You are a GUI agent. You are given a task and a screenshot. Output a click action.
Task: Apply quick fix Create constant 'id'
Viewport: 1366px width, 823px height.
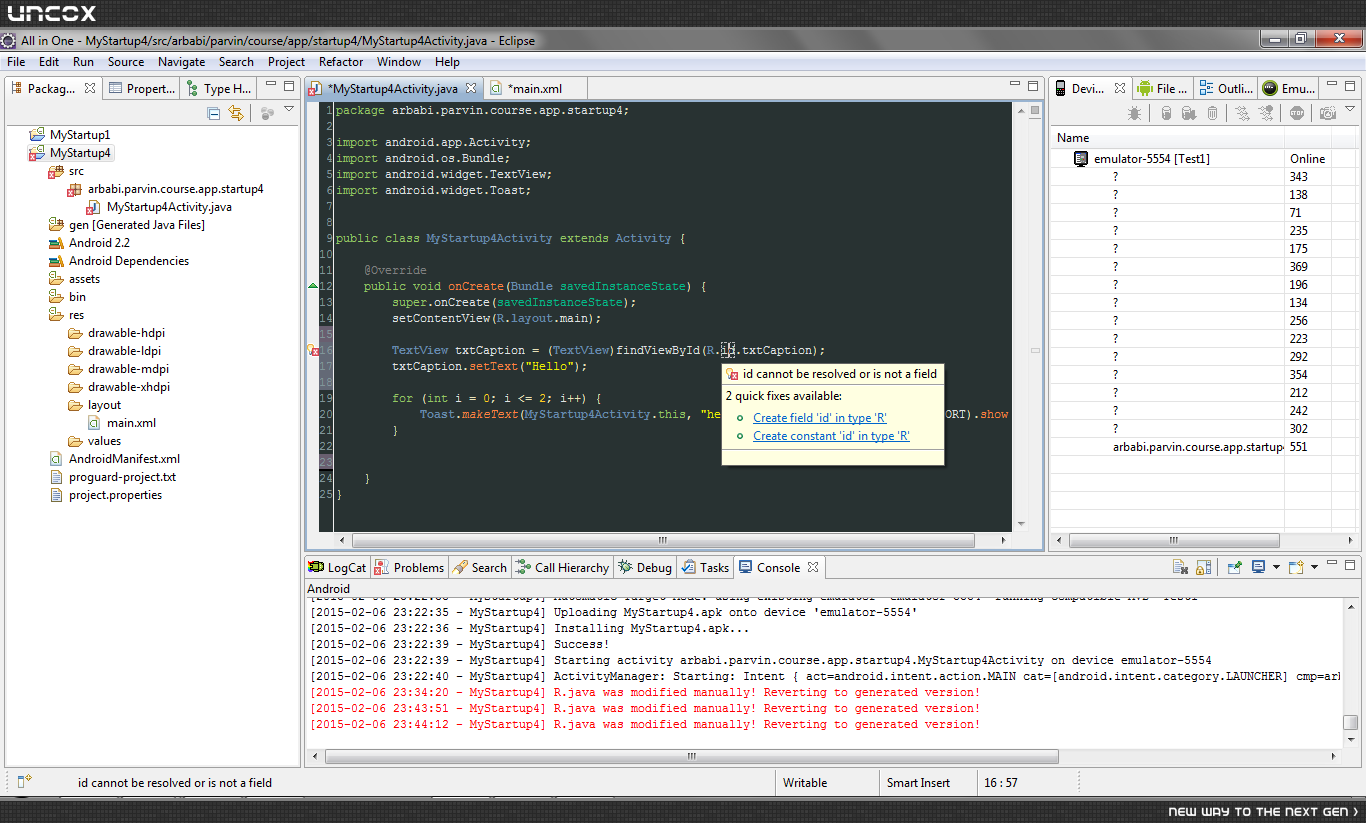(831, 436)
